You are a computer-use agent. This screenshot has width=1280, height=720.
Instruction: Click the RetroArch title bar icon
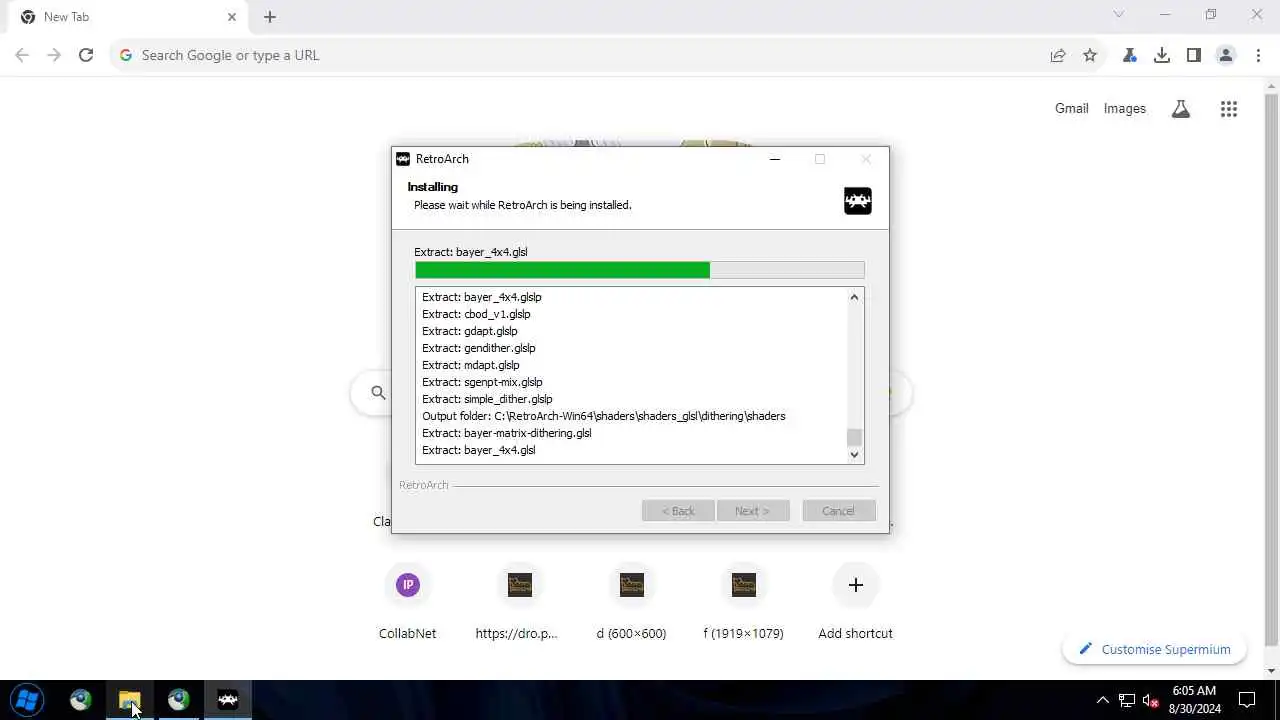click(x=403, y=159)
